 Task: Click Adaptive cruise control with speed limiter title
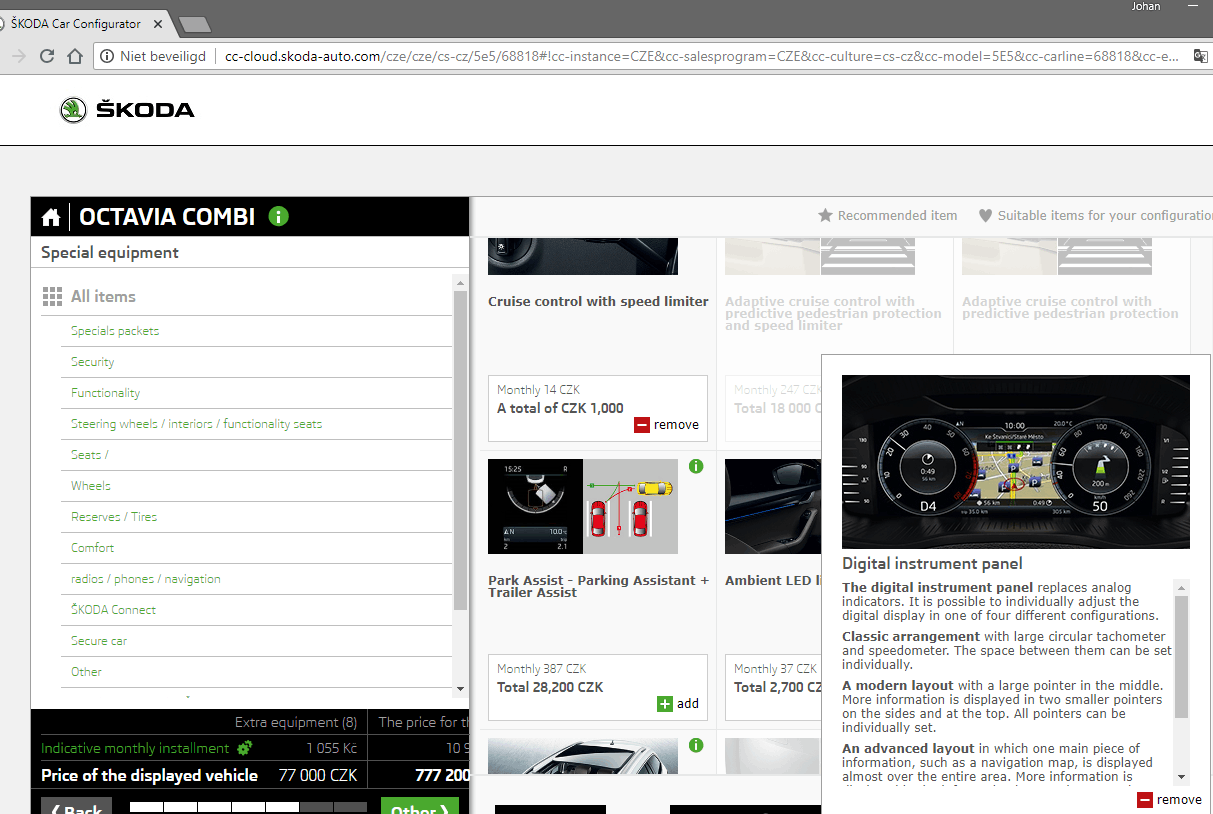coord(833,313)
